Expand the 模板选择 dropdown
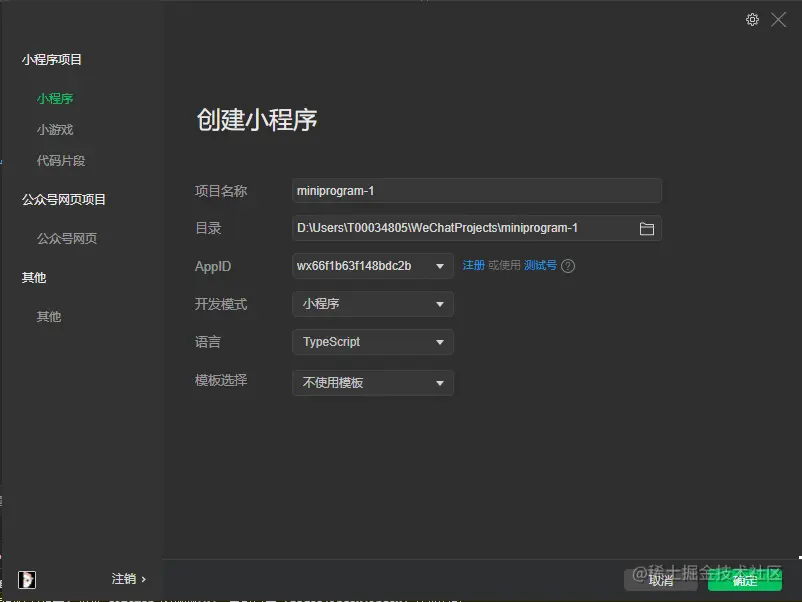 (372, 383)
